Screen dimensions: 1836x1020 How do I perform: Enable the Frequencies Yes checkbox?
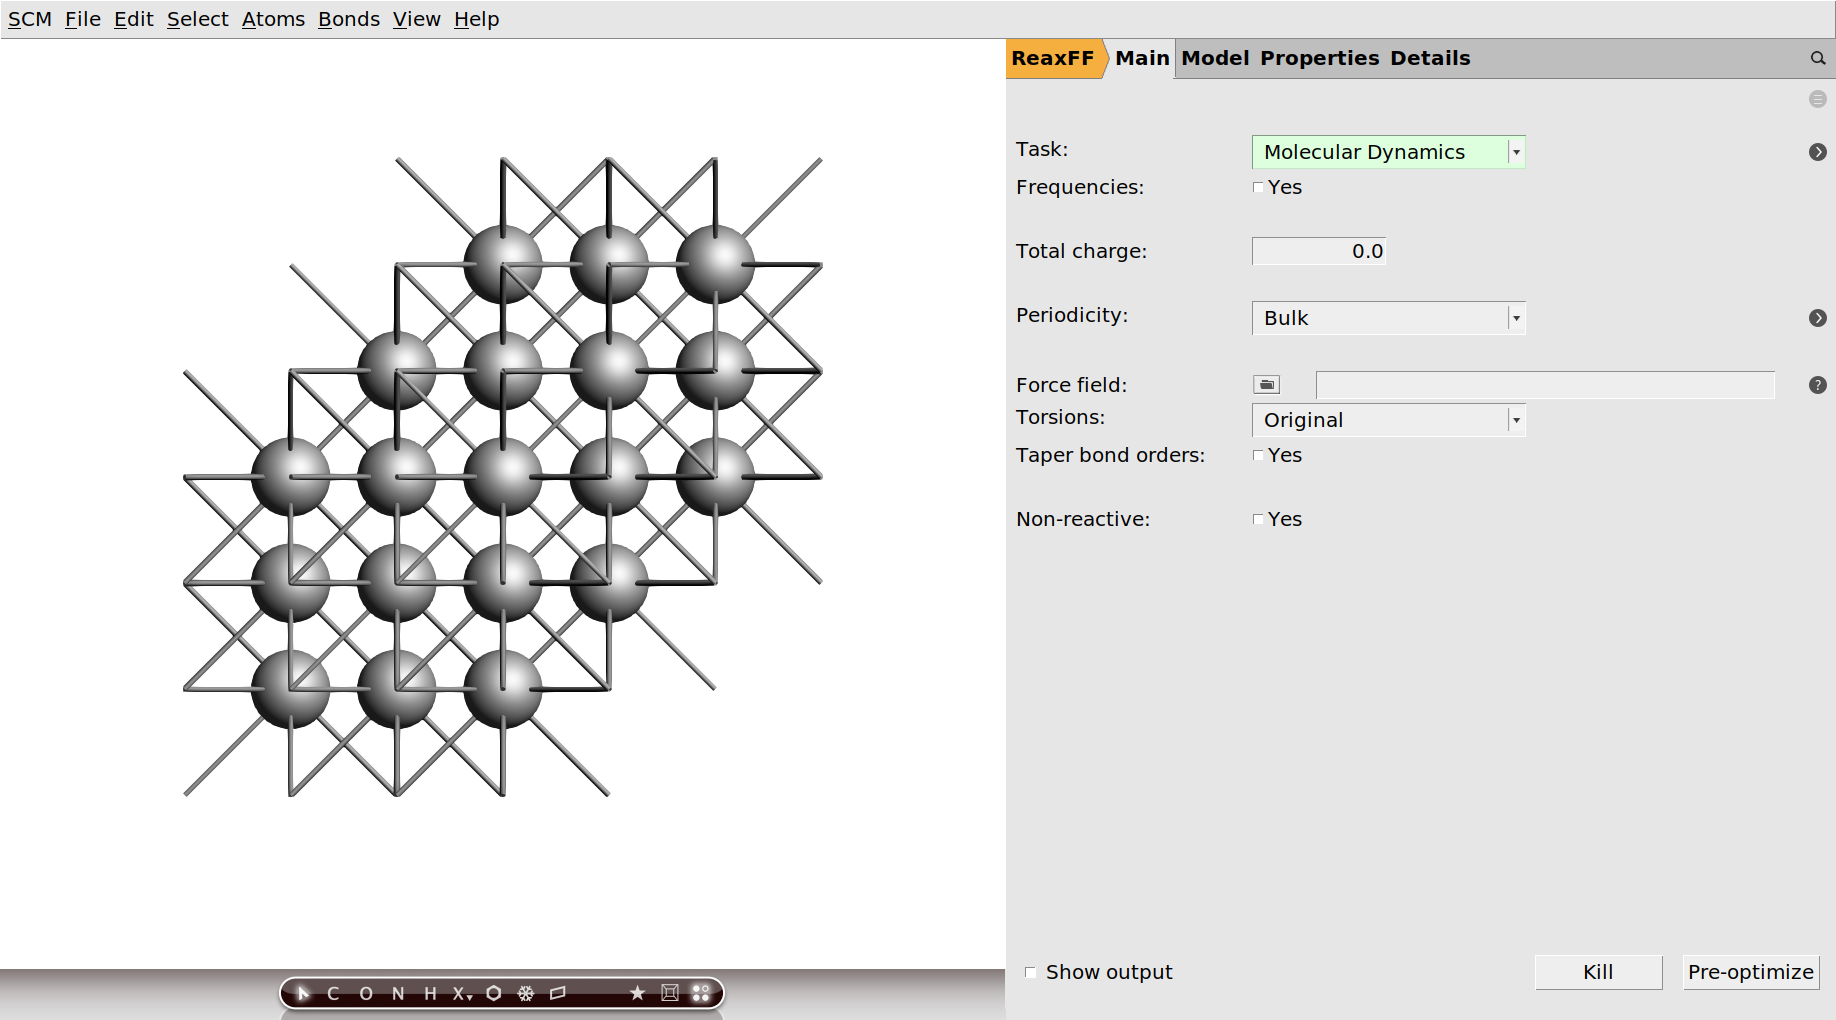pos(1258,187)
